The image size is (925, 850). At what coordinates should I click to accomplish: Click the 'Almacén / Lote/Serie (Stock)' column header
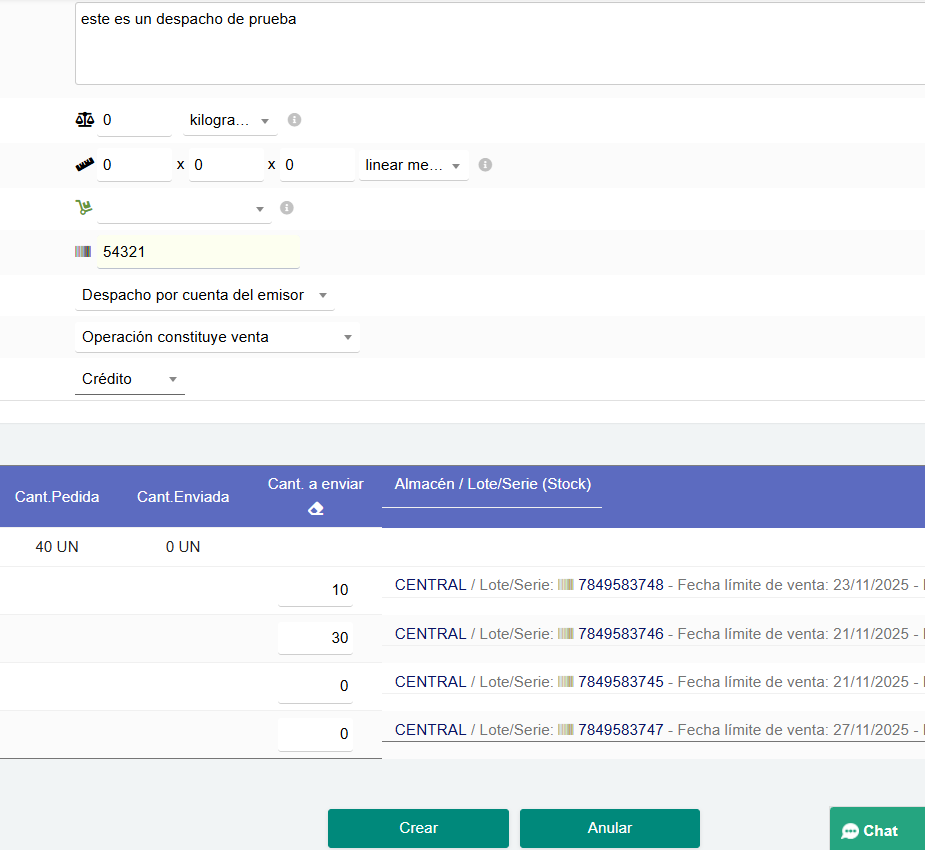(492, 484)
